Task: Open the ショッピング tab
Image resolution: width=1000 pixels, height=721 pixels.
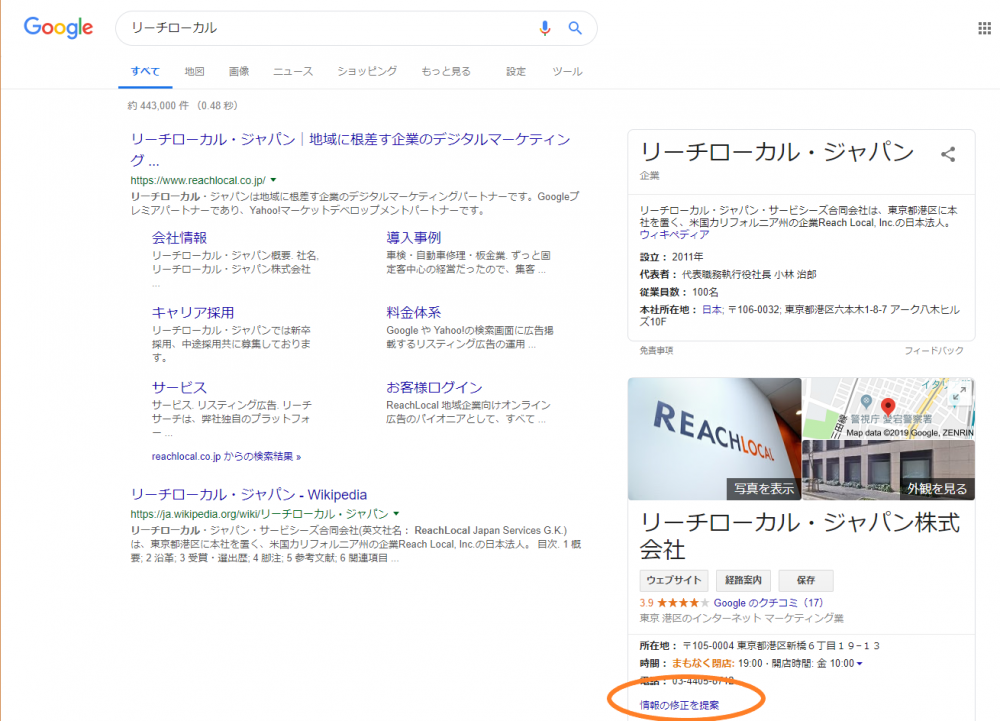Action: click(367, 71)
